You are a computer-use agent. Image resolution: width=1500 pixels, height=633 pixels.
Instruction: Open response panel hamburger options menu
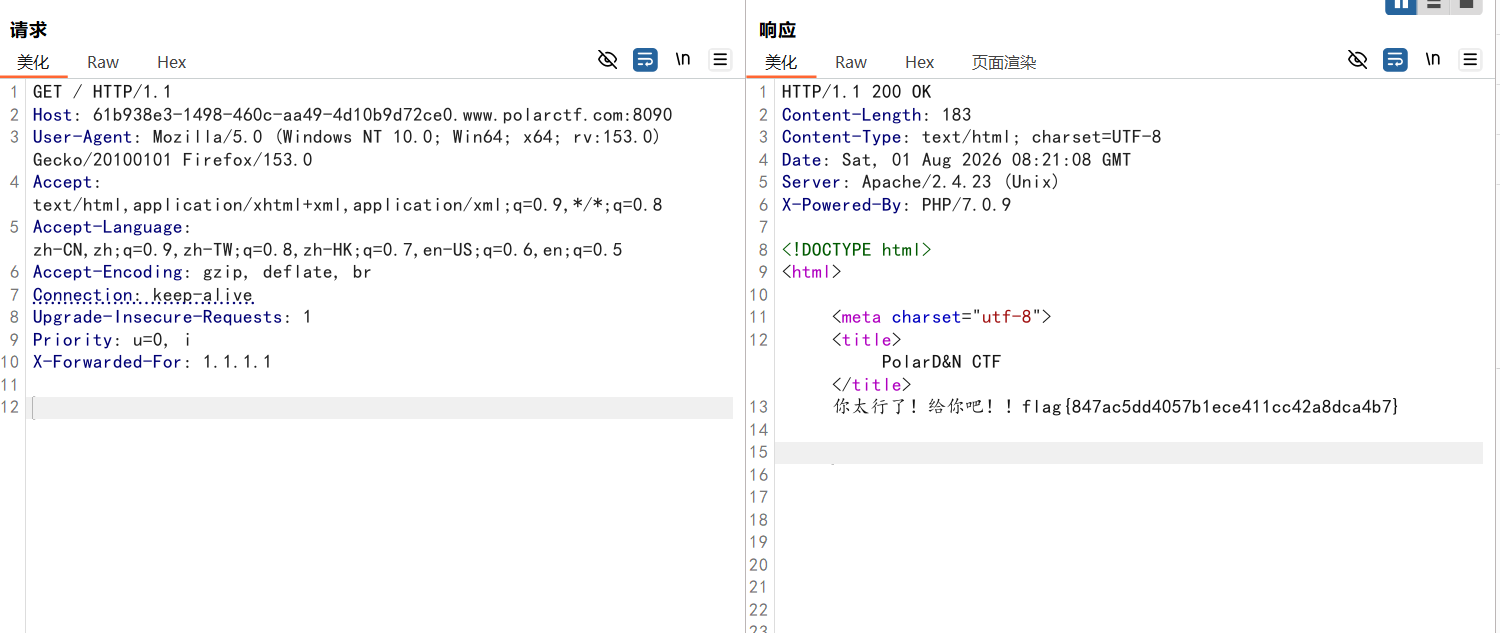(1470, 60)
